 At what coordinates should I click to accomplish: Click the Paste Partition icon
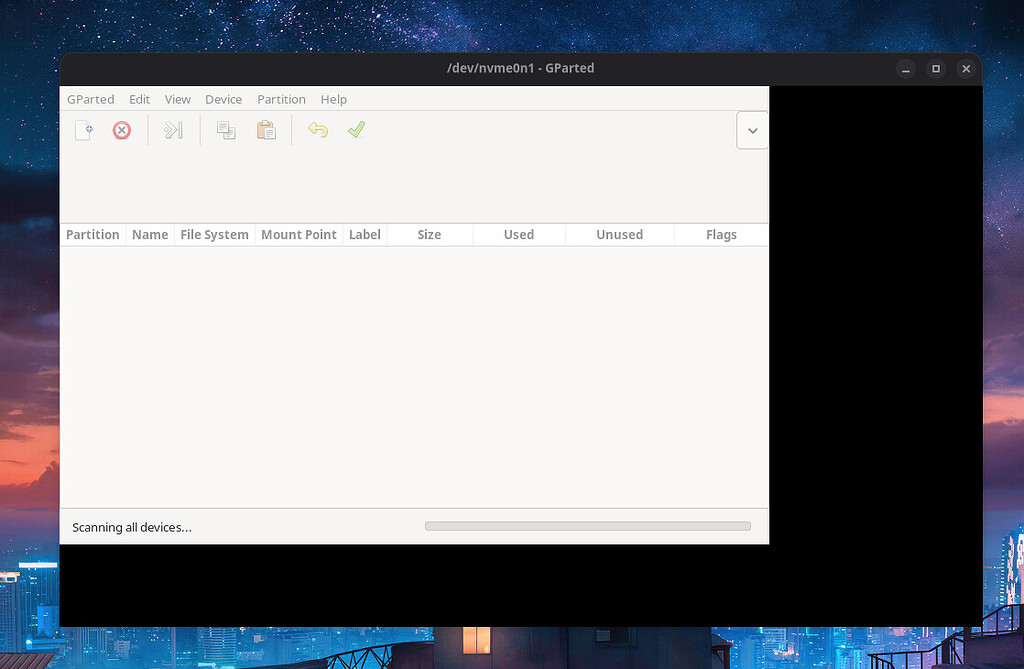tap(265, 130)
